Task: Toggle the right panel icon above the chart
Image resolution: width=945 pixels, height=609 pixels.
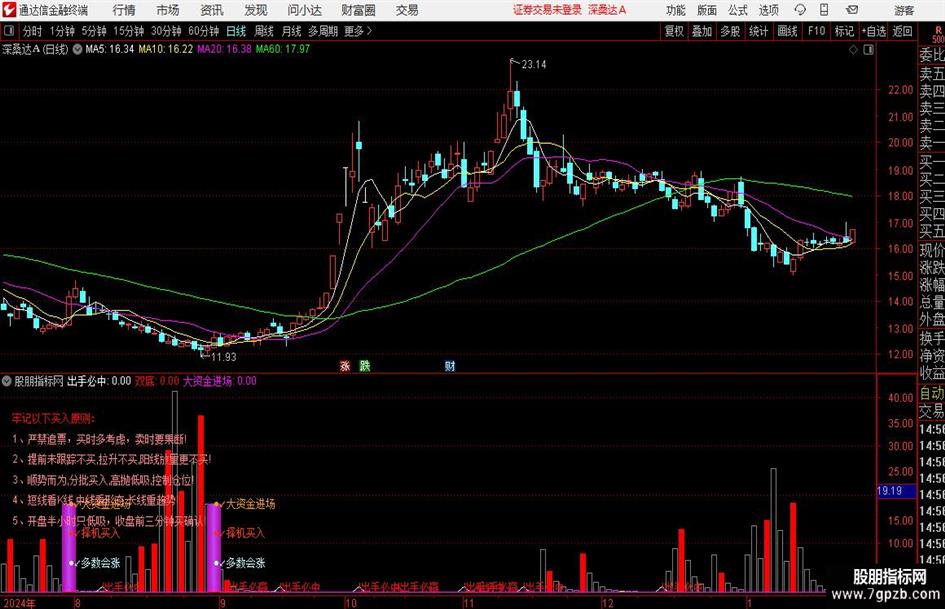Action: [868, 50]
